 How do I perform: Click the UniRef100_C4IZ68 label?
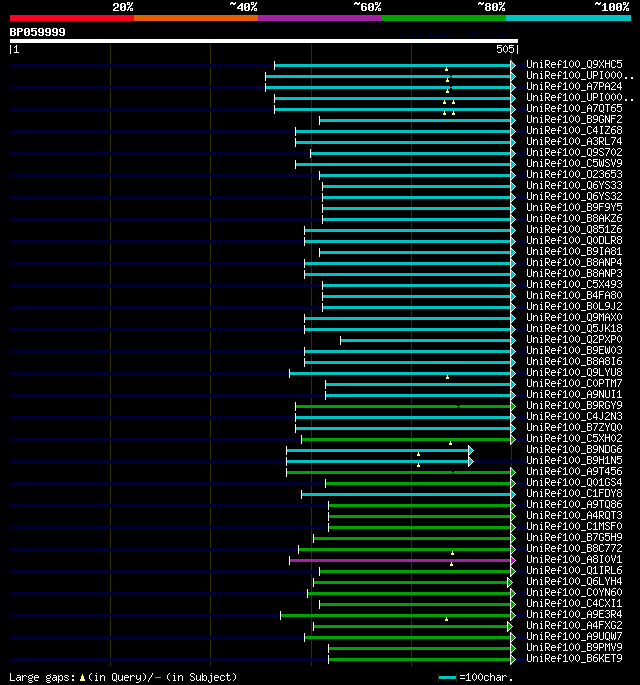574,130
